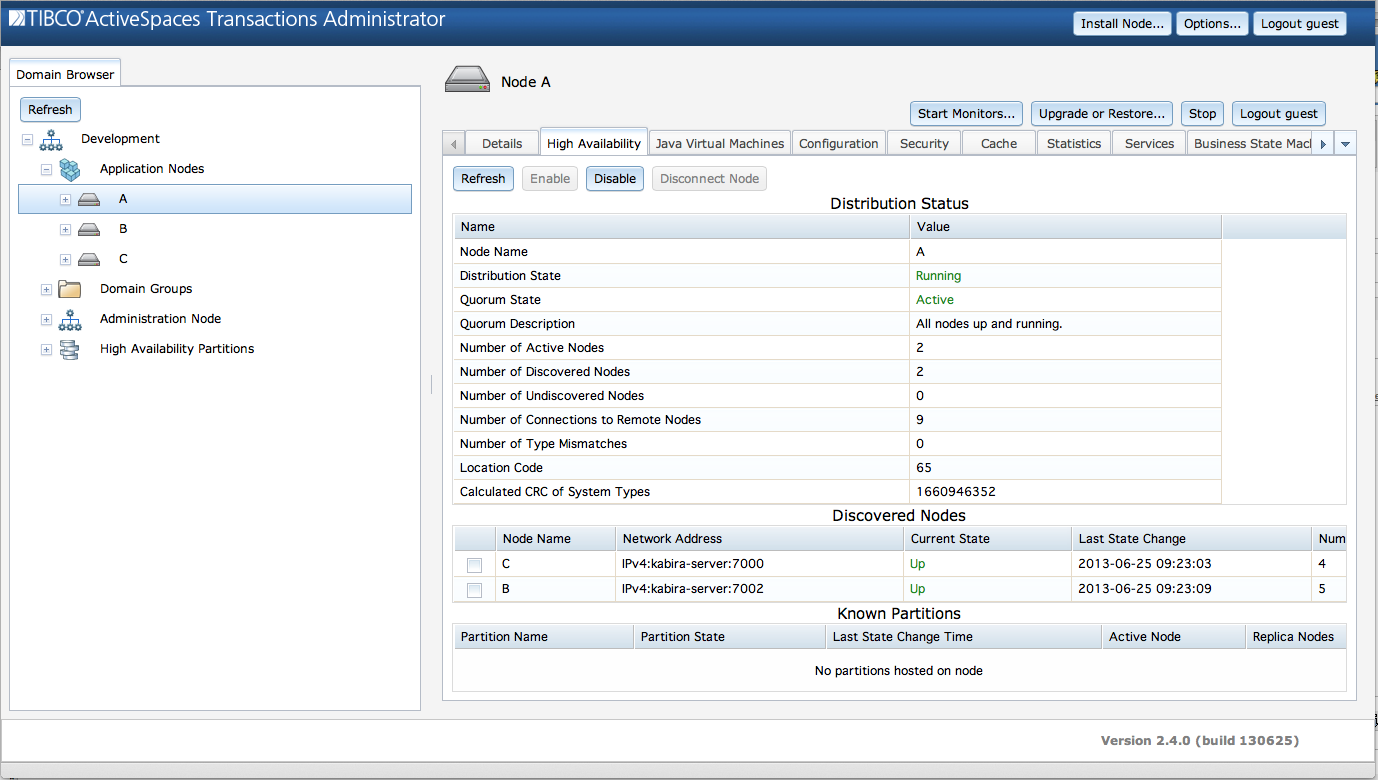This screenshot has width=1378, height=780.
Task: Select the node B drive icon
Action: pyautogui.click(x=89, y=230)
